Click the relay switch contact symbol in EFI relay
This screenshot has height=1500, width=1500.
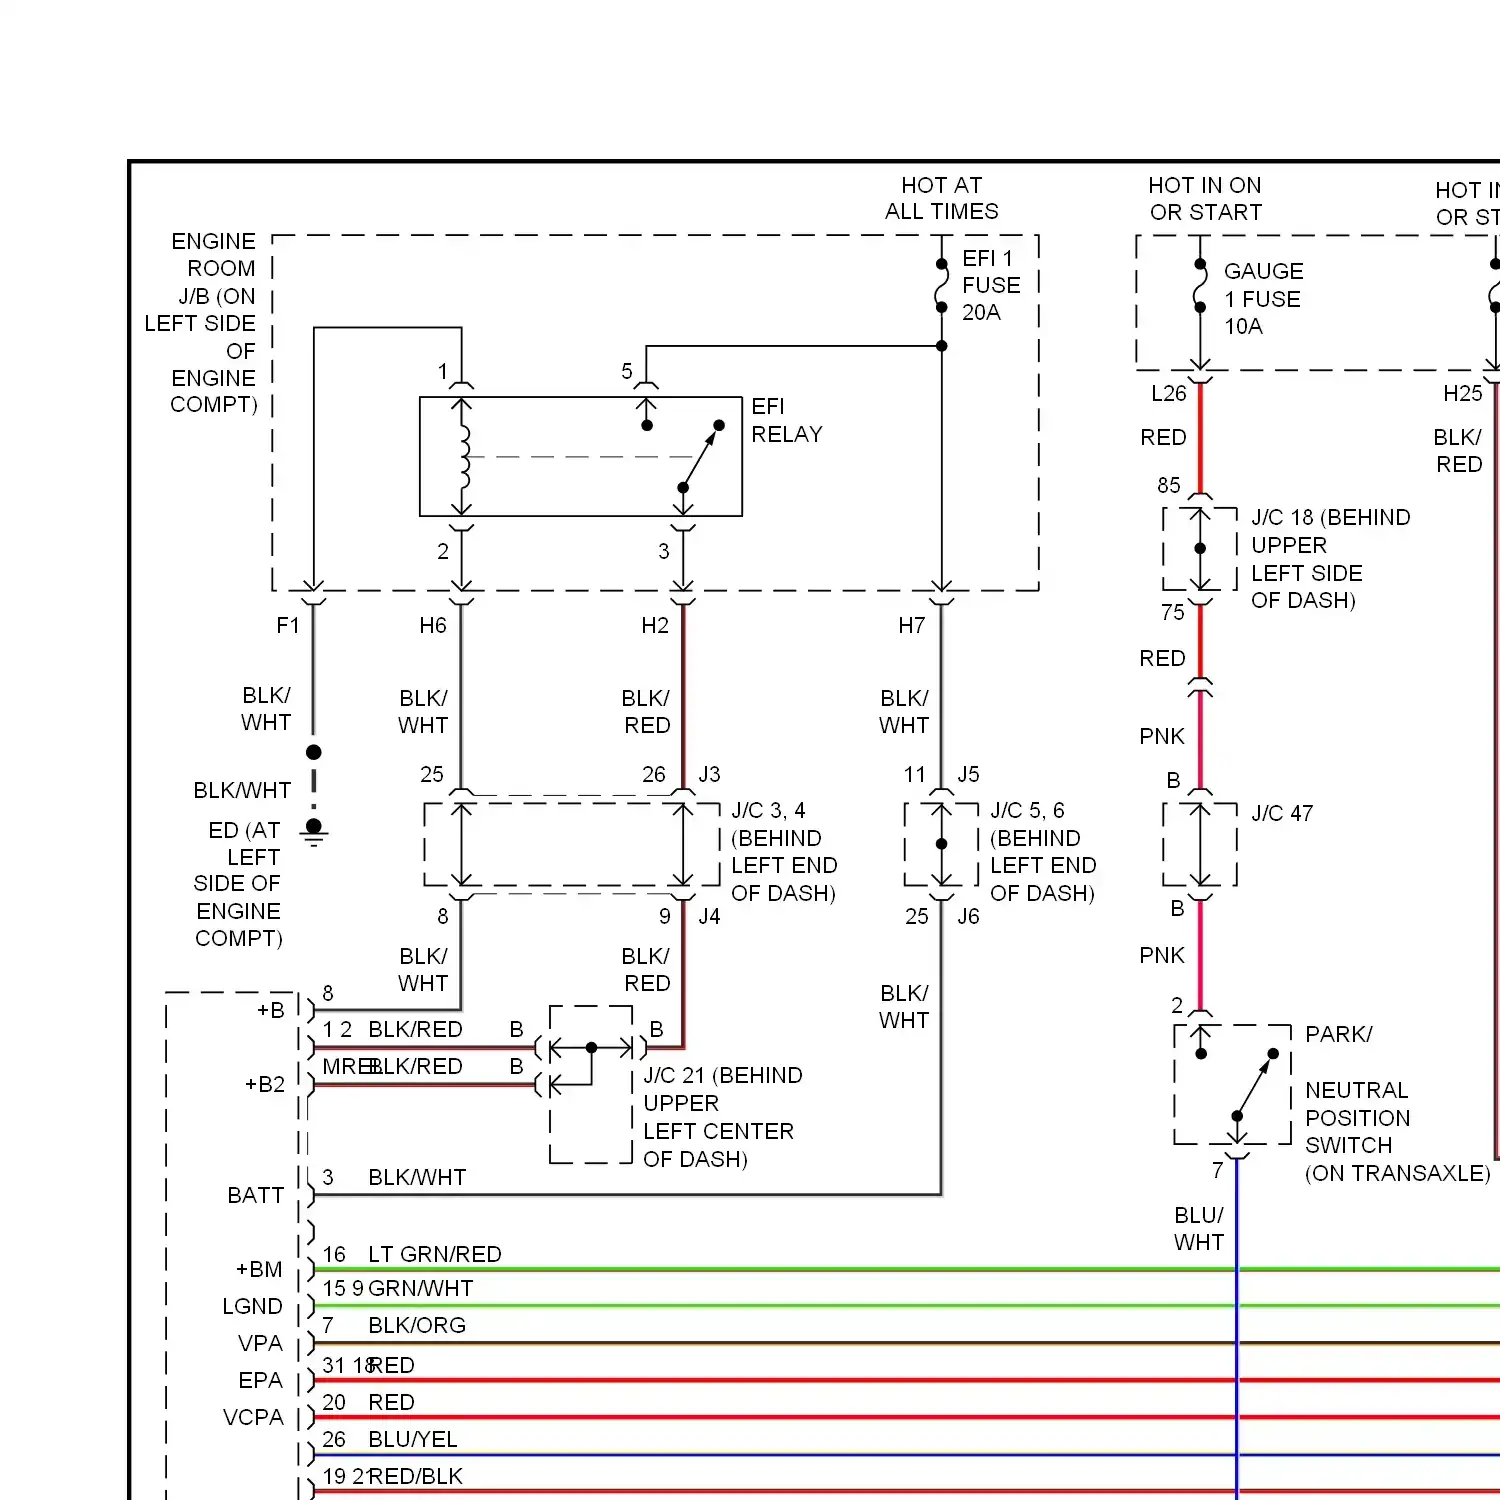point(700,456)
